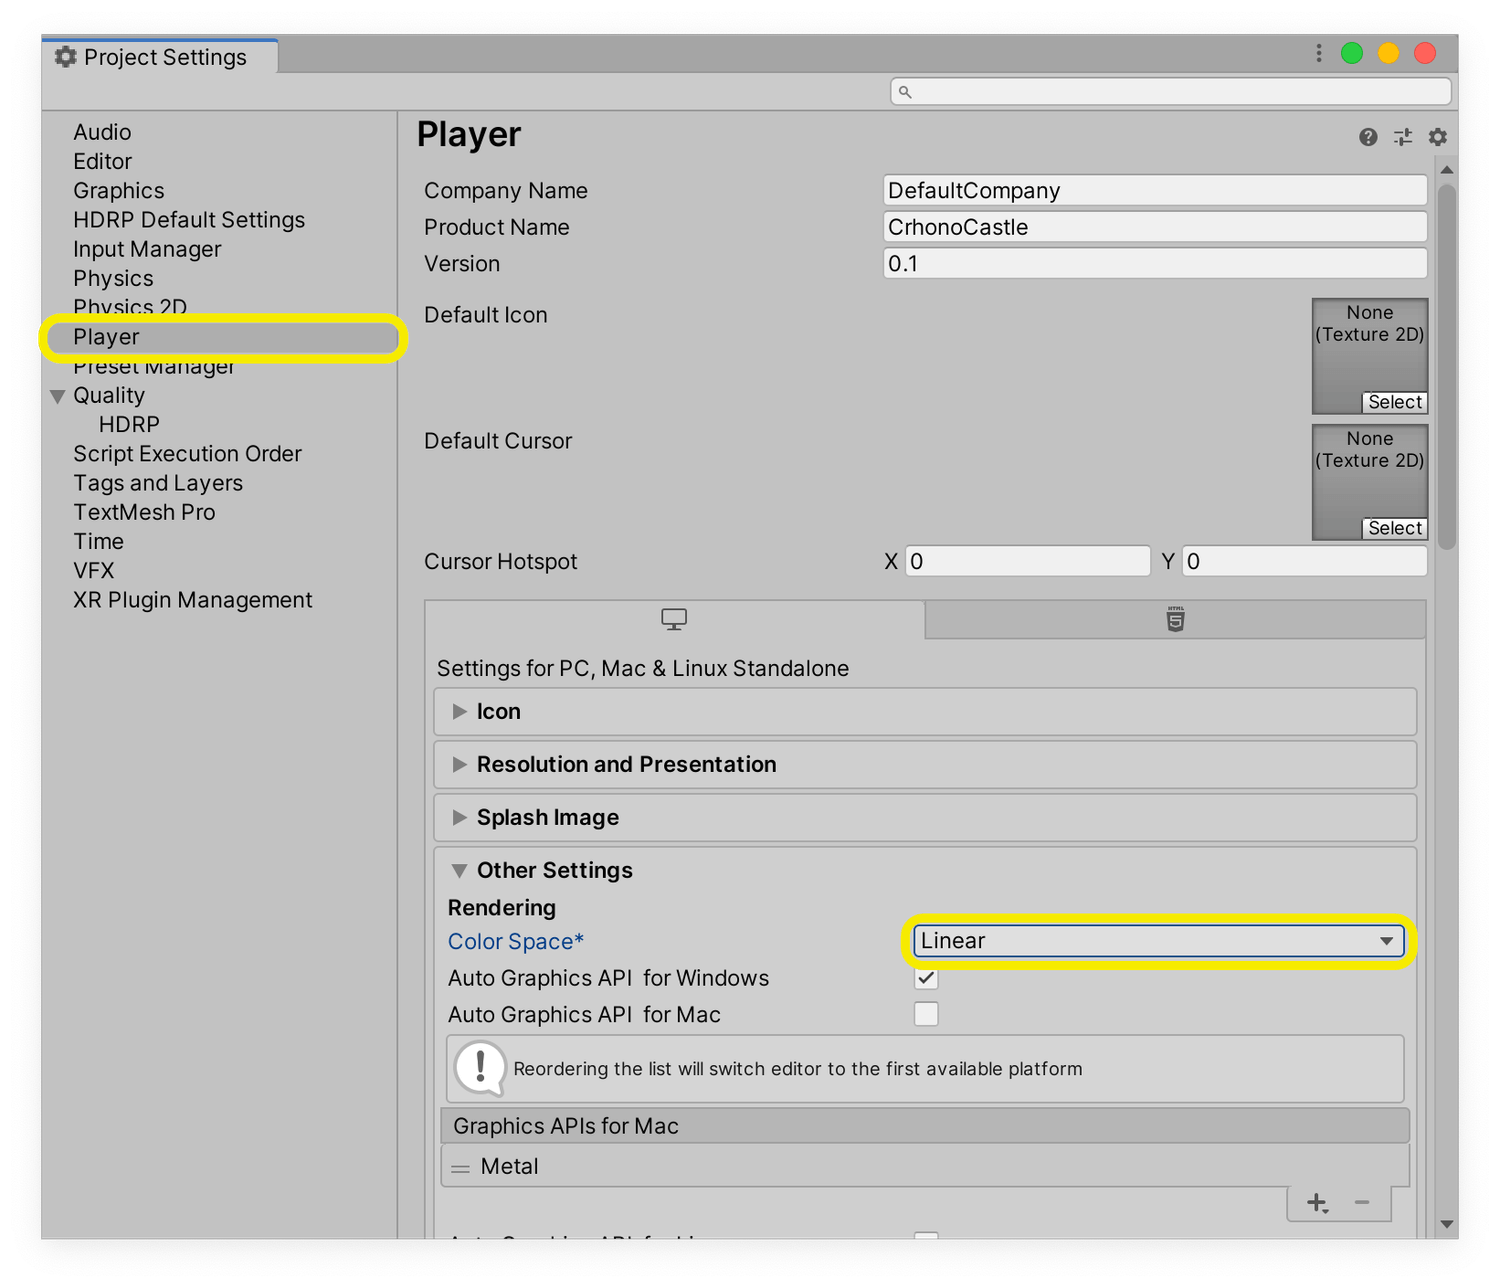Image resolution: width=1500 pixels, height=1288 pixels.
Task: Click the preset sliders icon
Action: coord(1403,137)
